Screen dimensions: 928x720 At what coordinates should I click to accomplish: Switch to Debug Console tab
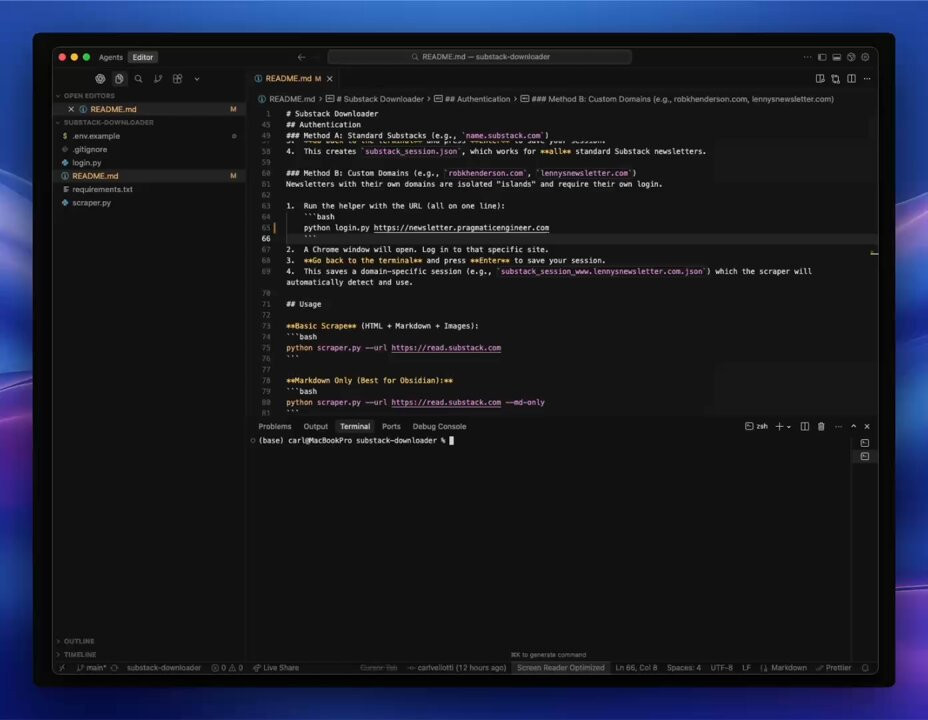click(x=439, y=427)
